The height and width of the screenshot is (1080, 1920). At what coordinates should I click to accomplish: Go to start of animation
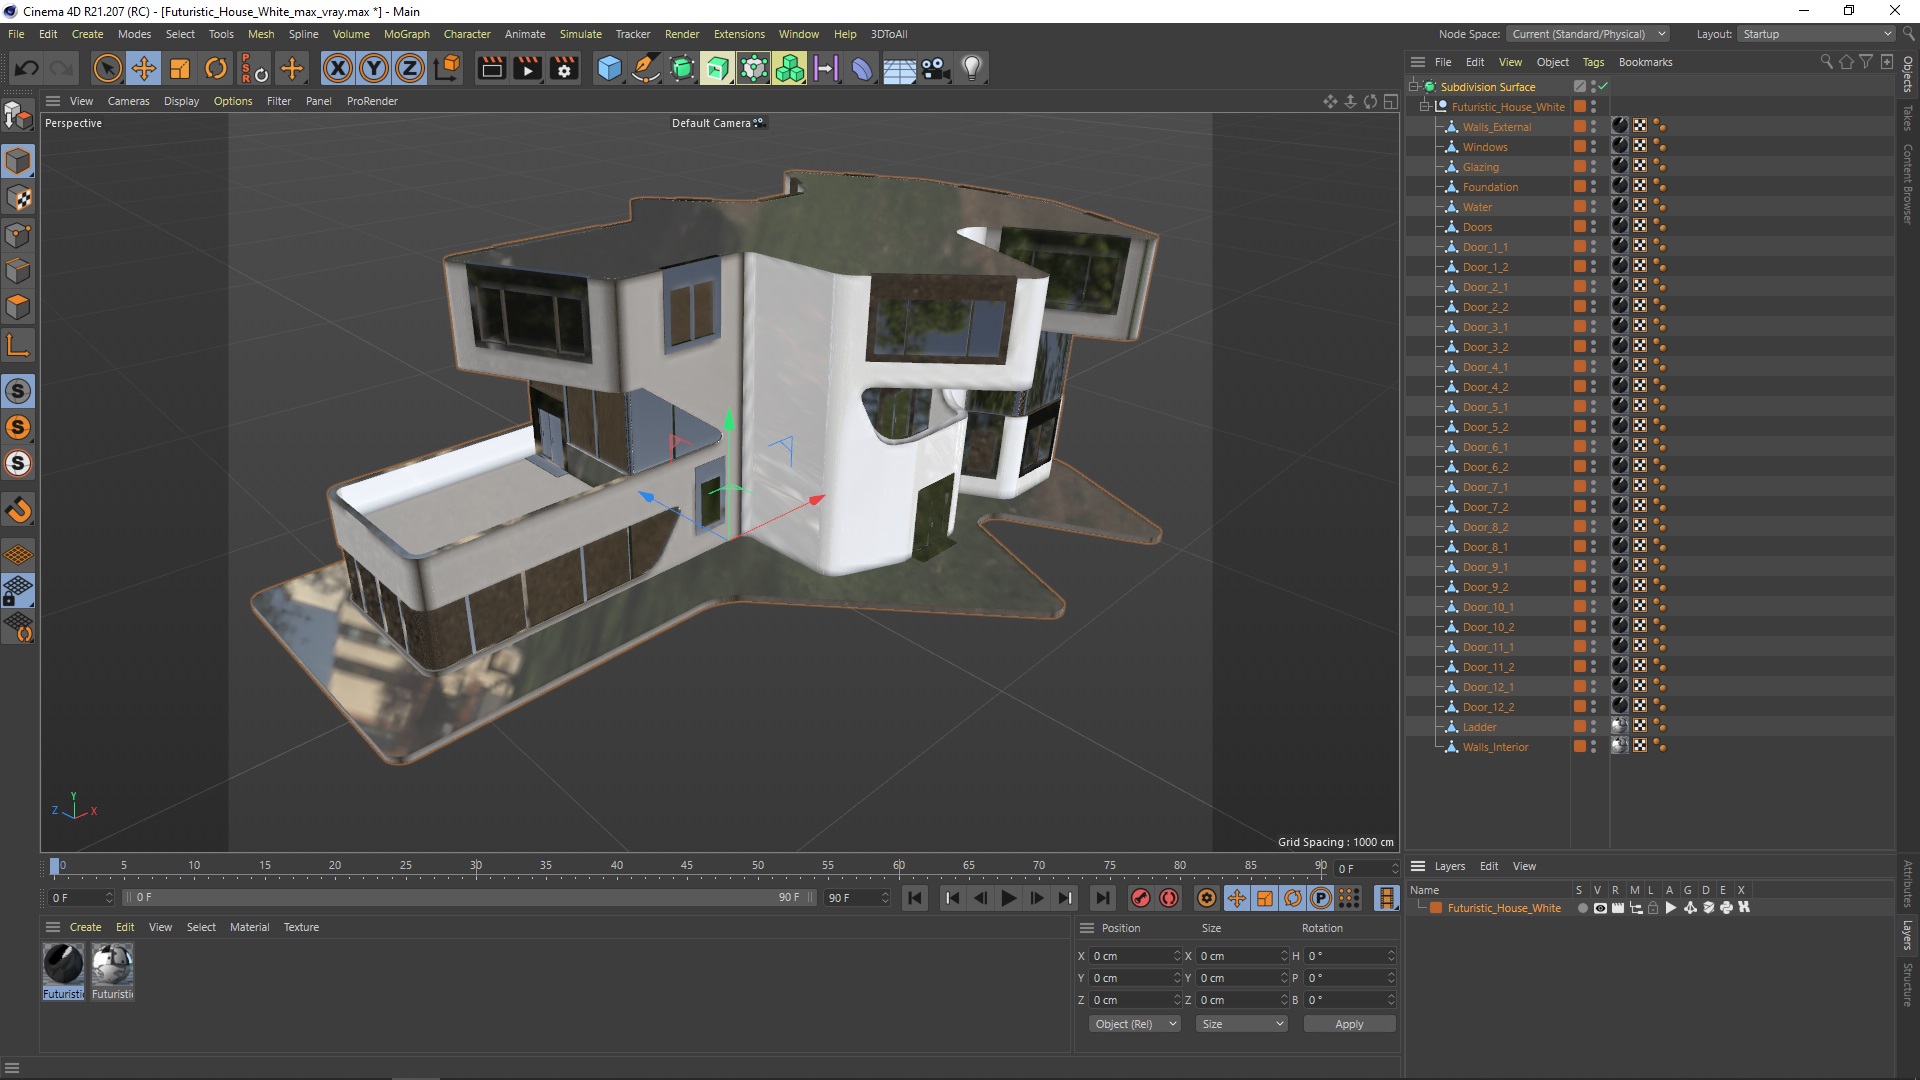(914, 898)
